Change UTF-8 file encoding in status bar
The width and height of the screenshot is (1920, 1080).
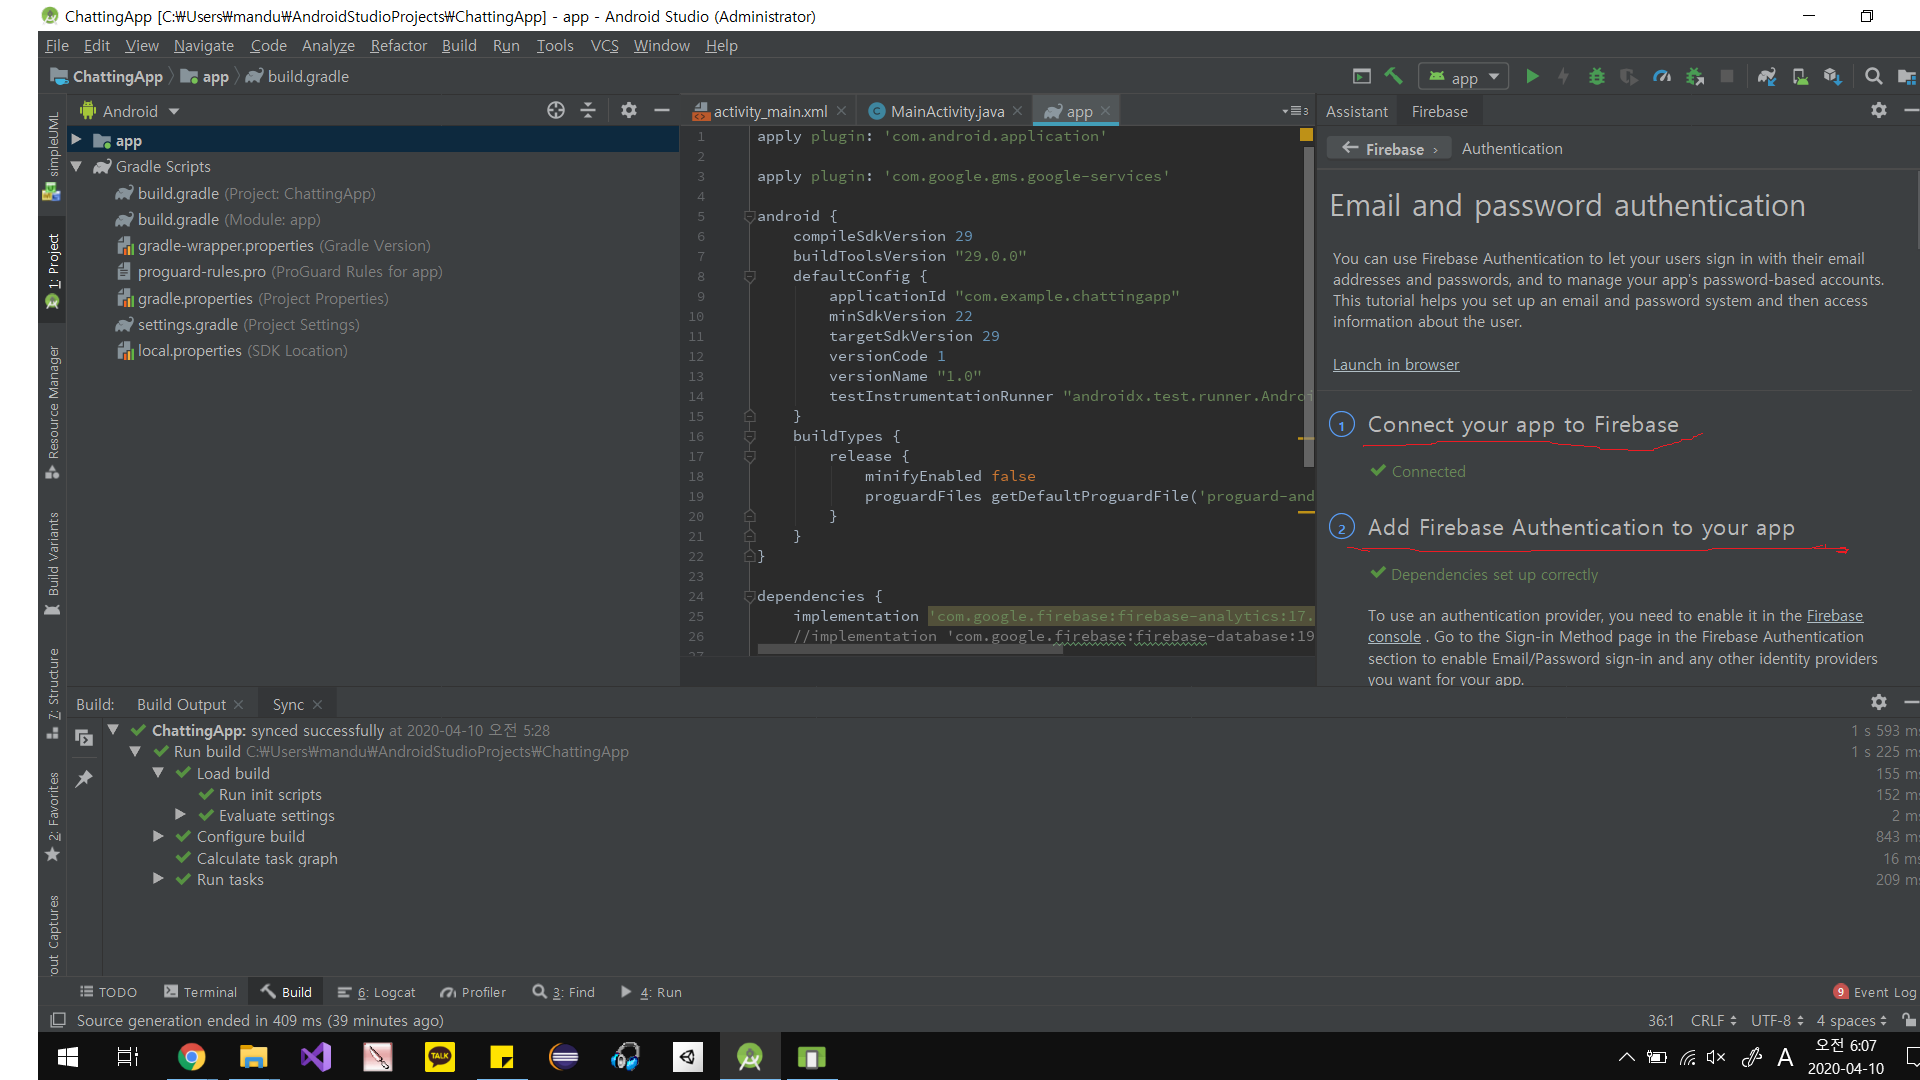(1777, 1020)
